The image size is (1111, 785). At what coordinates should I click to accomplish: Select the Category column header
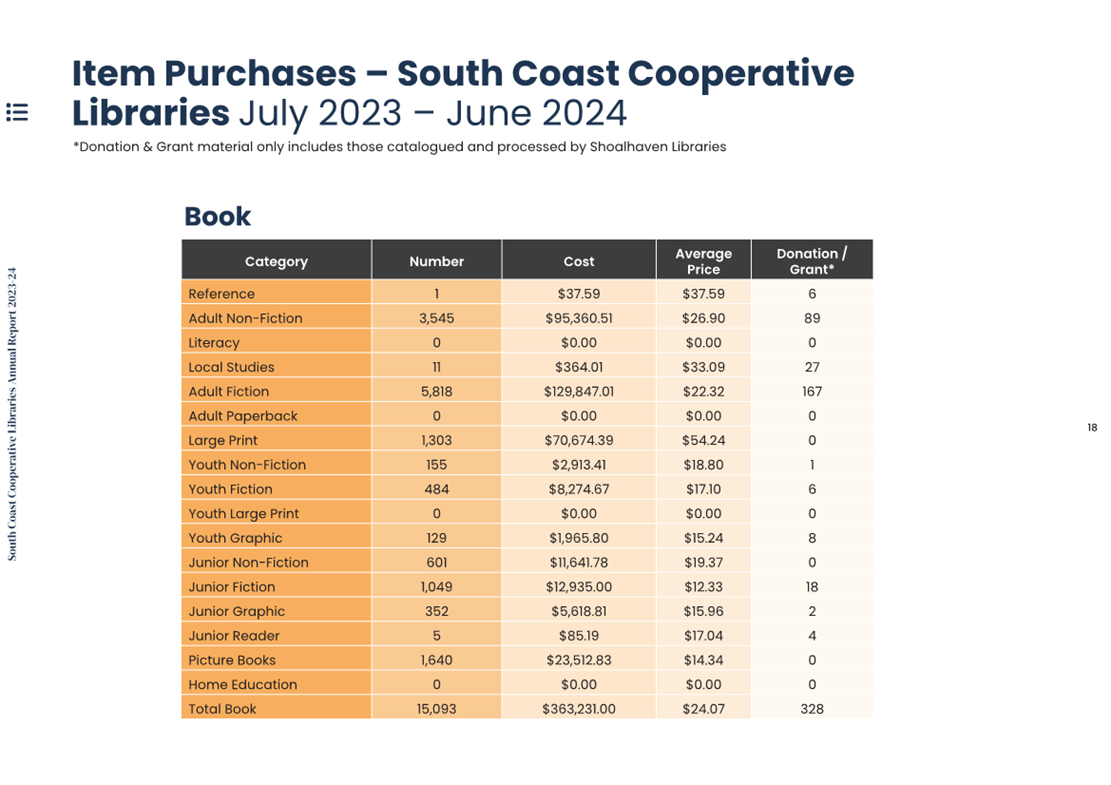[276, 261]
